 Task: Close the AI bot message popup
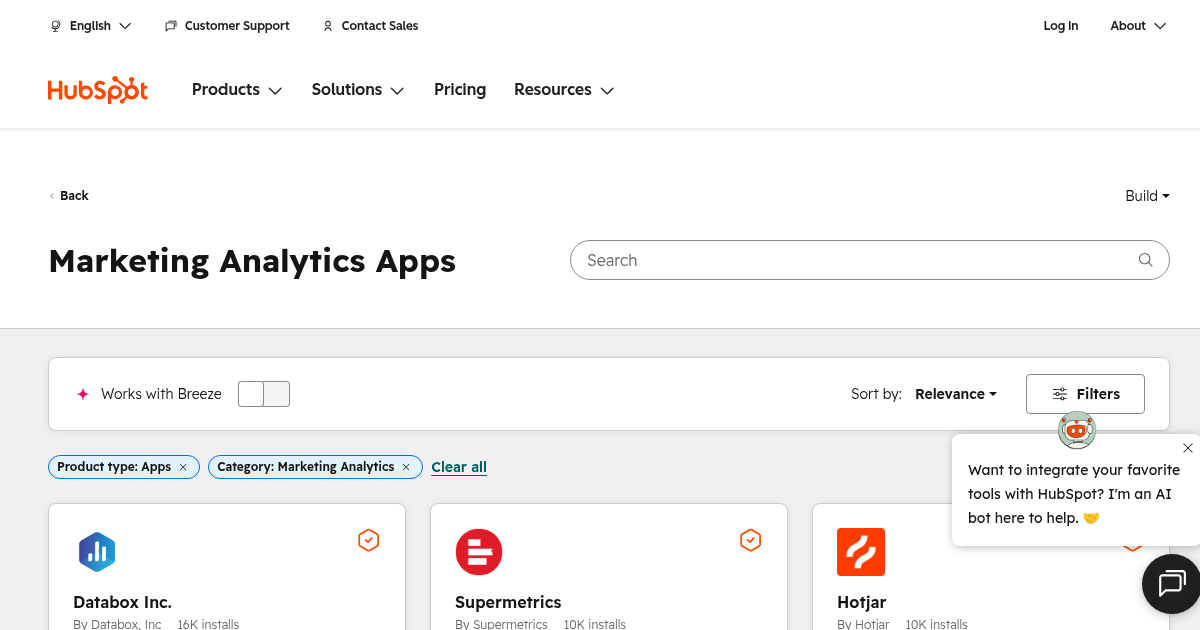point(1187,448)
